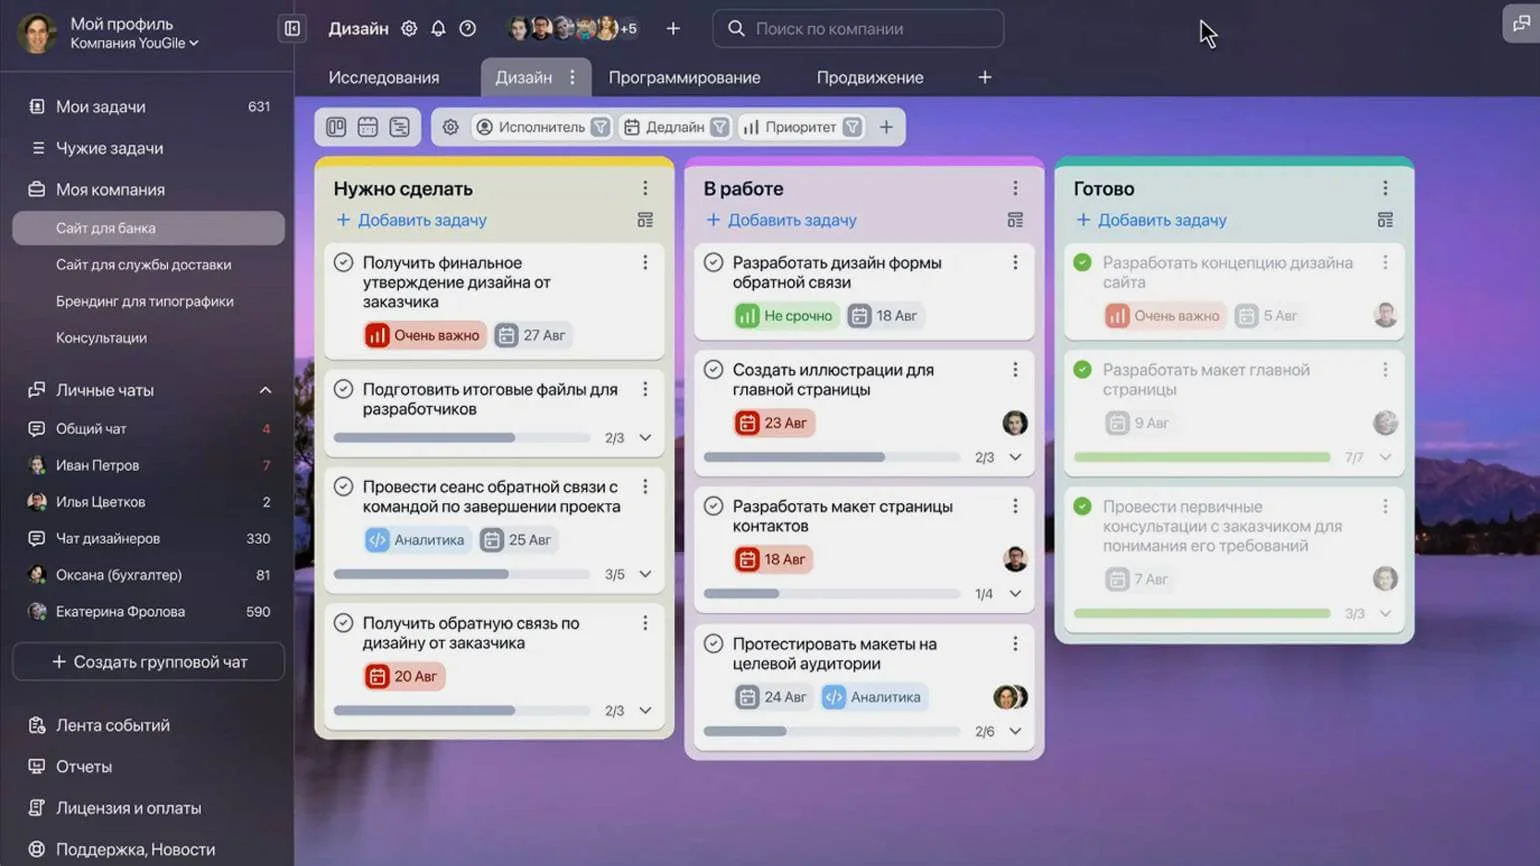1540x866 pixels.
Task: Open Лицензия и оплаты link
Action: pyautogui.click(x=128, y=808)
